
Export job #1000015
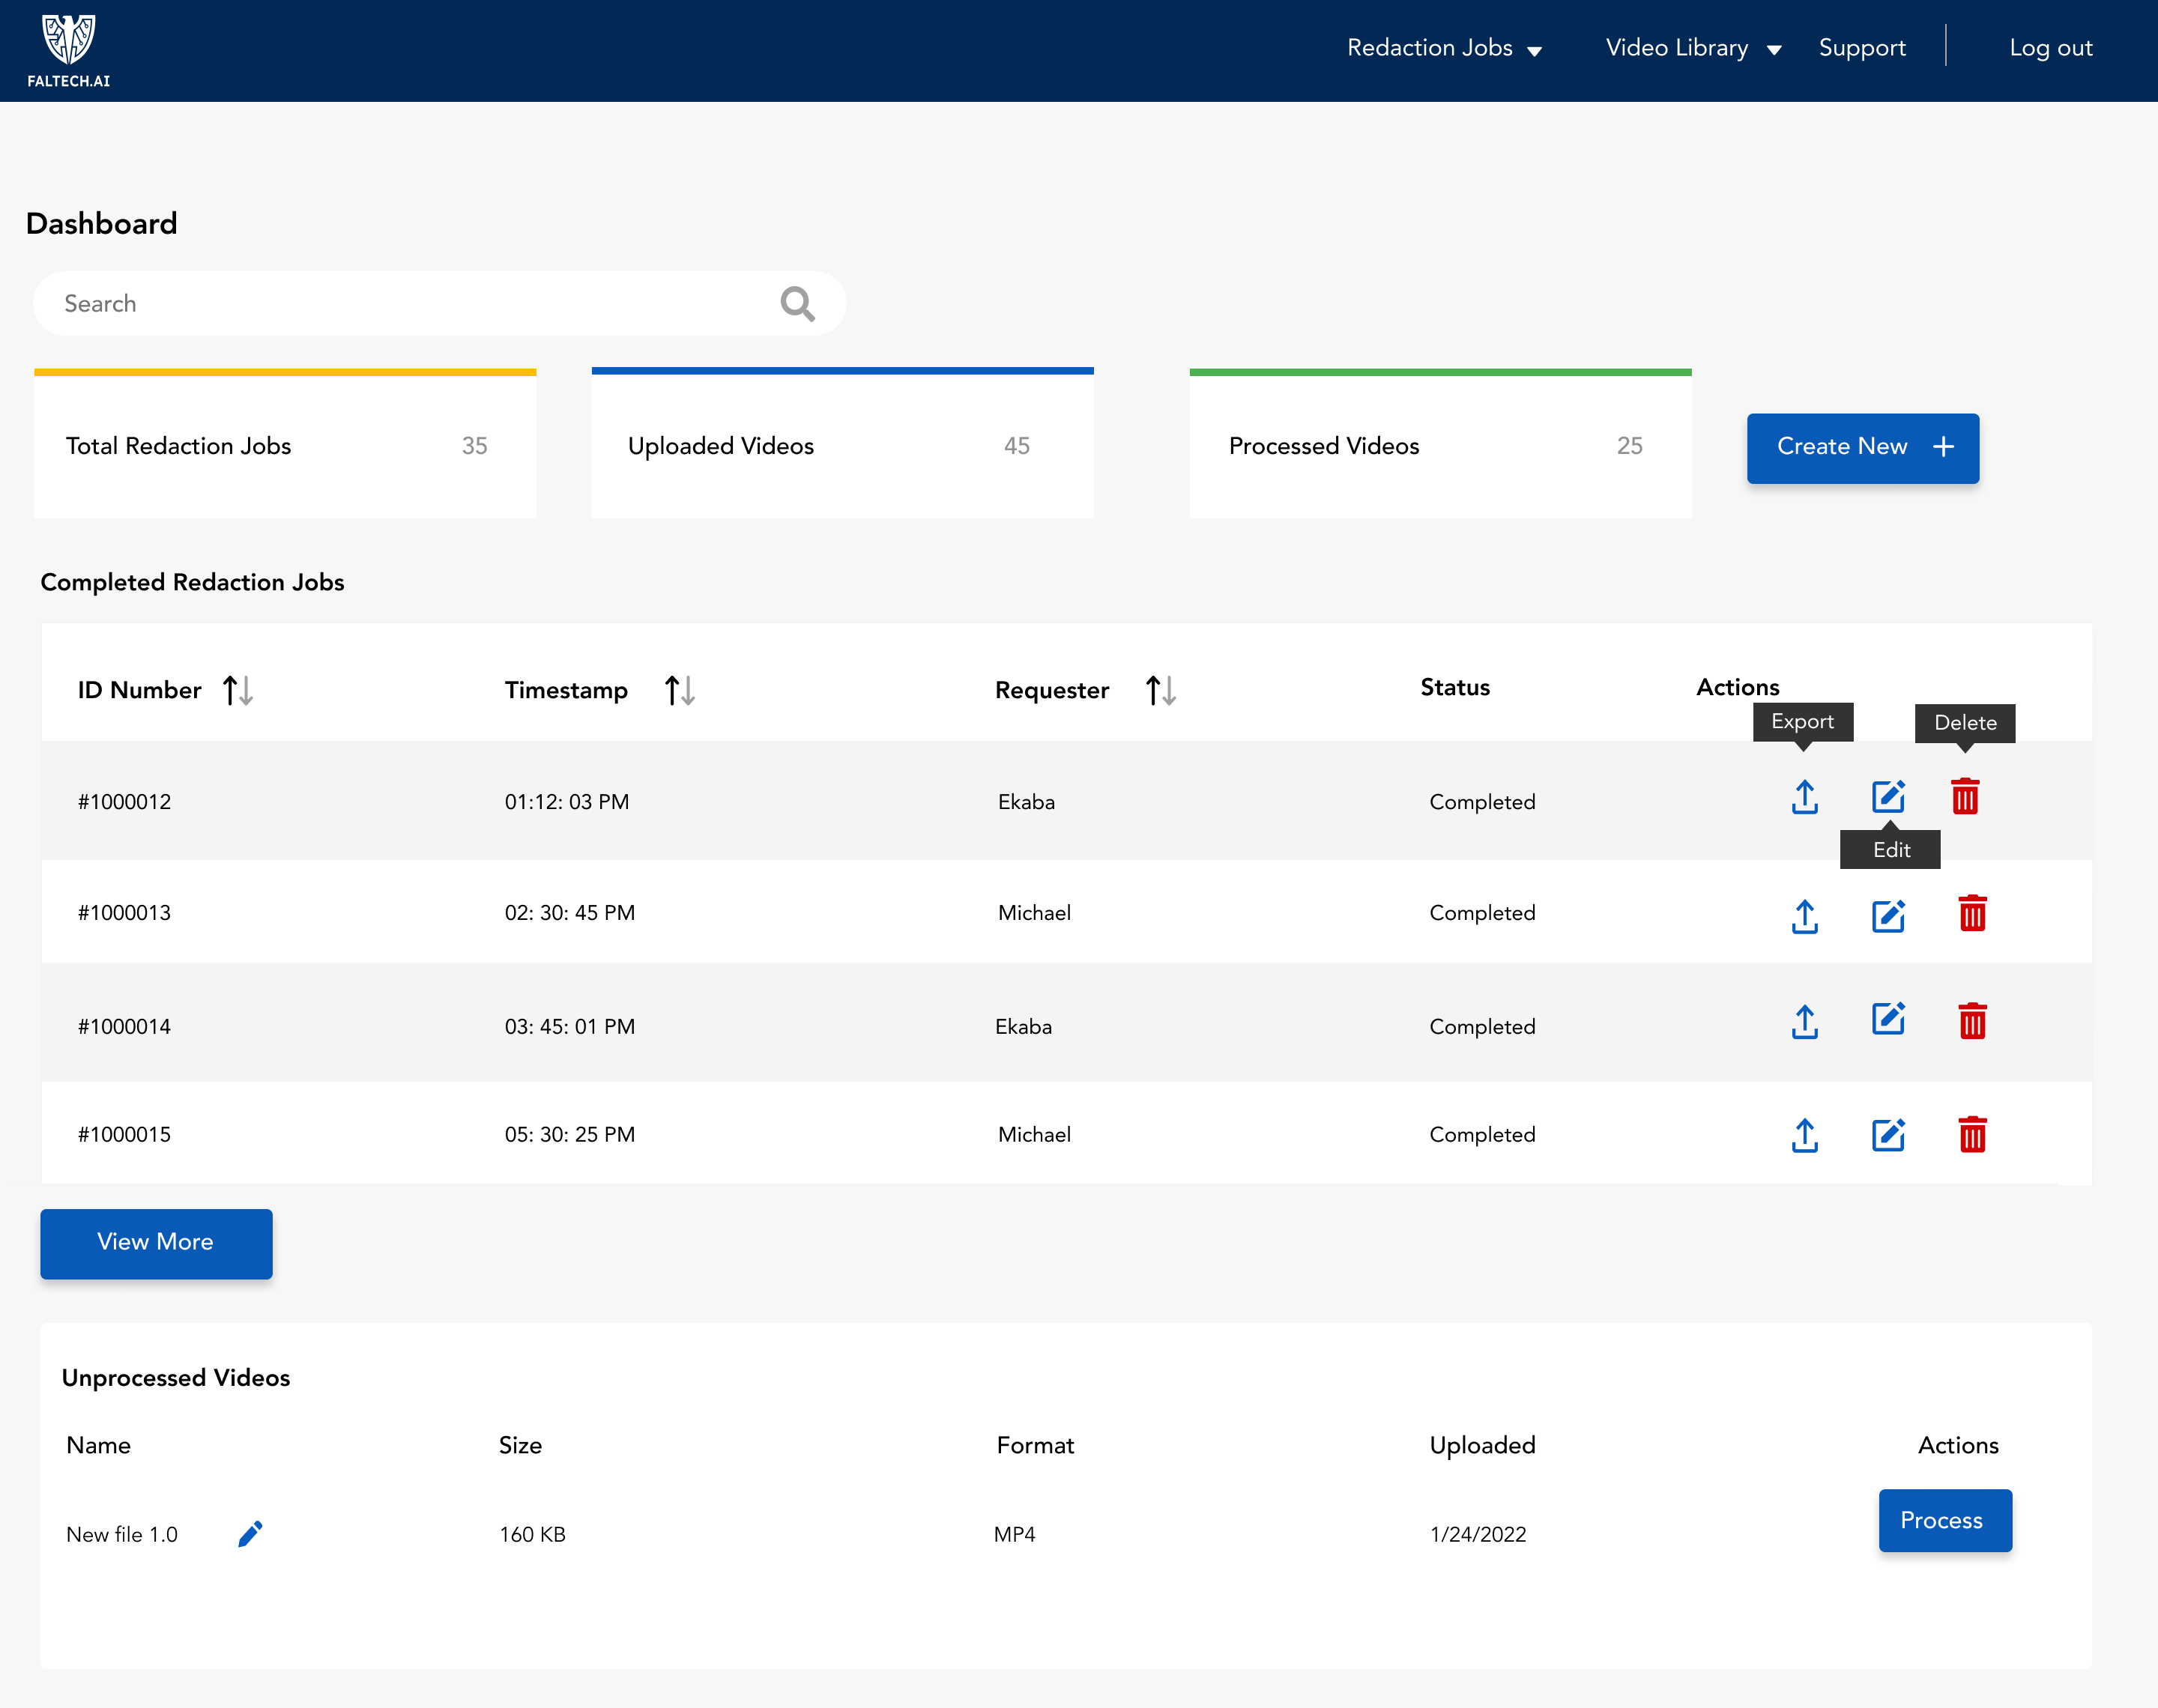[1804, 1135]
